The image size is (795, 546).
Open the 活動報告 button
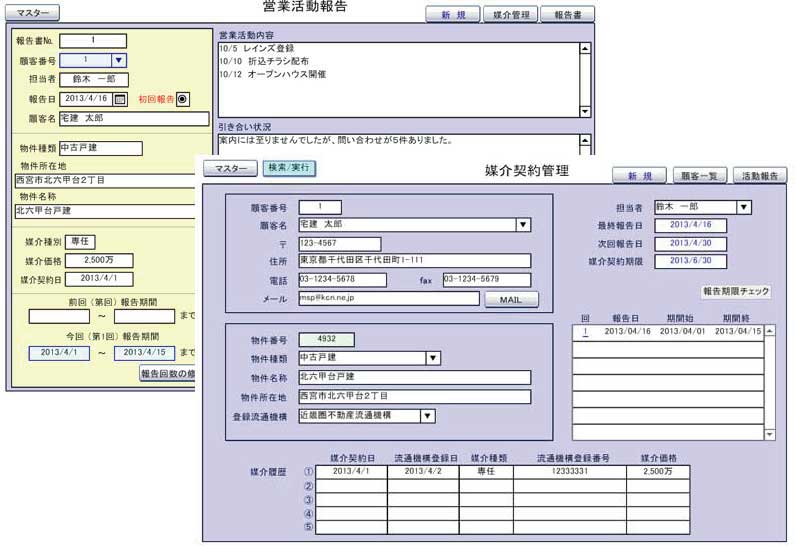coord(760,175)
